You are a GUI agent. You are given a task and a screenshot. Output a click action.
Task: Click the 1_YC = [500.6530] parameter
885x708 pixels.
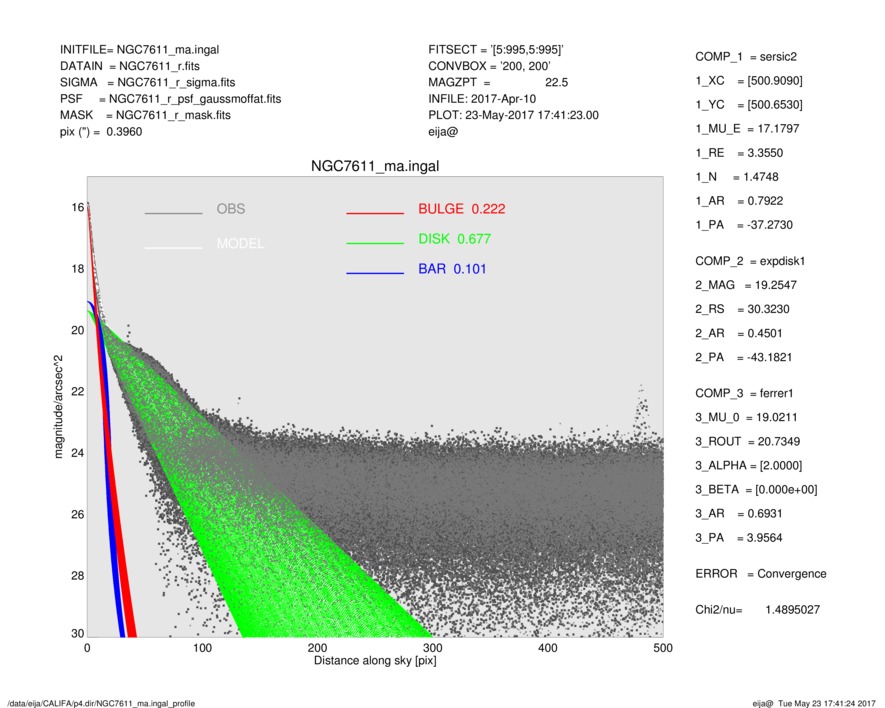pyautogui.click(x=749, y=104)
